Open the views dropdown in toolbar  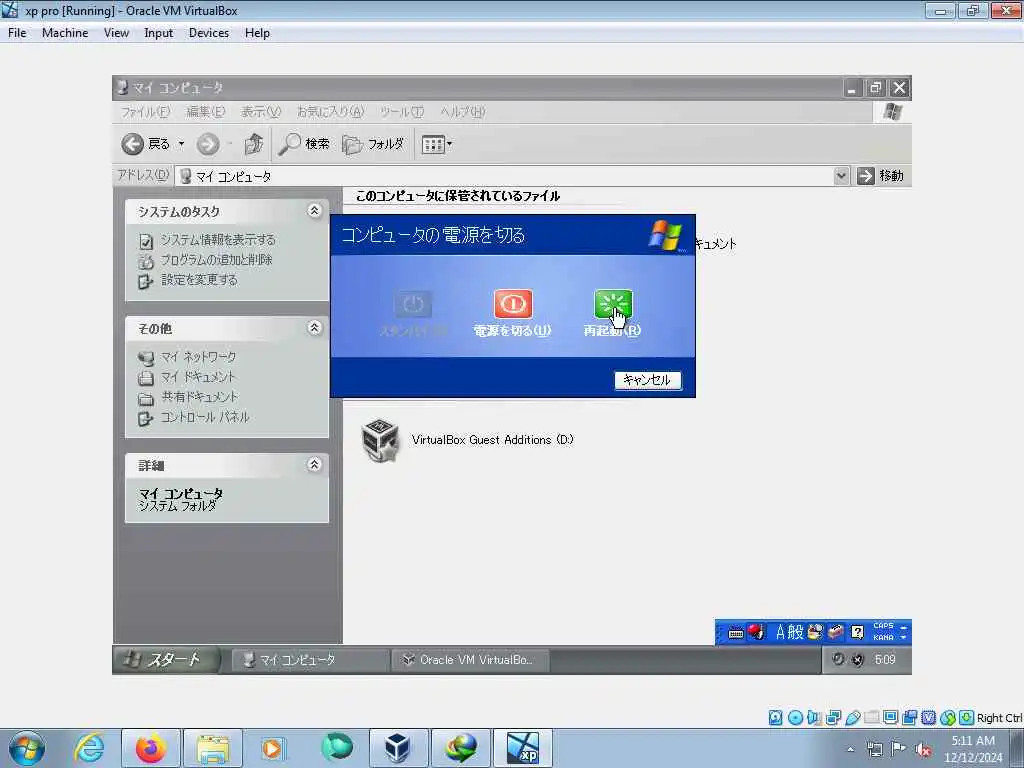tap(436, 144)
